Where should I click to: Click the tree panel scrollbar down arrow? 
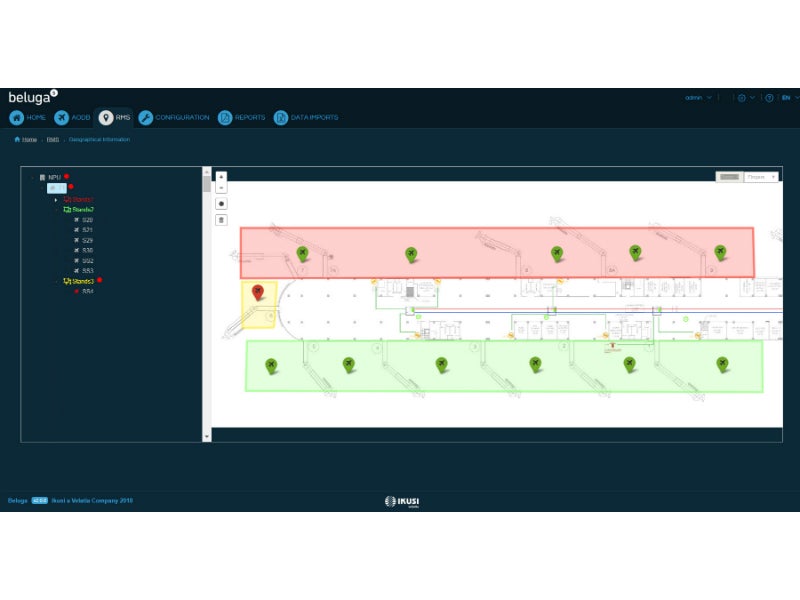point(207,436)
